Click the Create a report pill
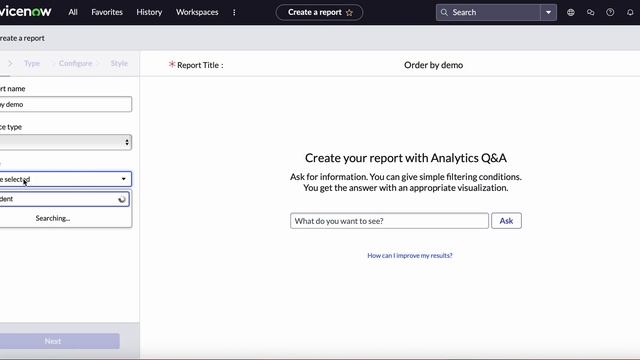Viewport: 640px width, 360px height. (x=319, y=12)
